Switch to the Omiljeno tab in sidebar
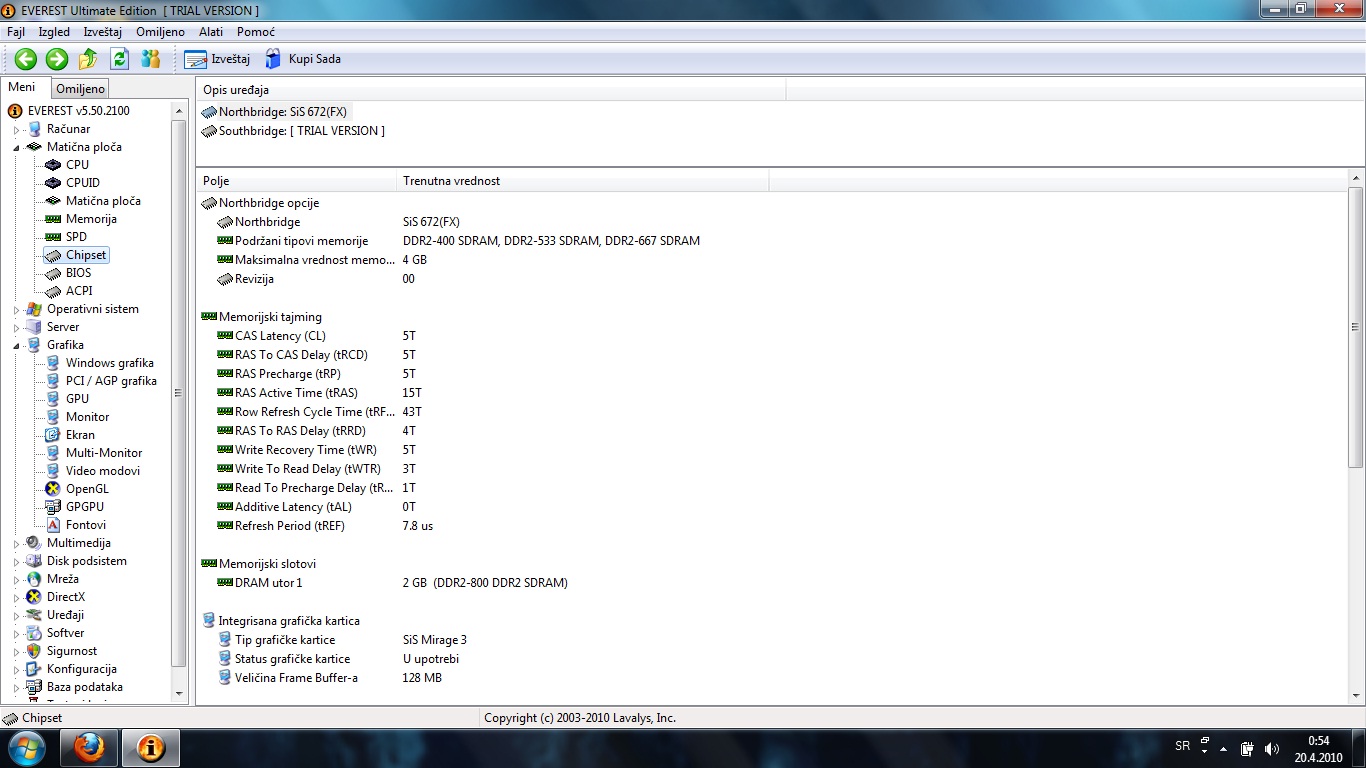This screenshot has width=1366, height=768. 80,89
